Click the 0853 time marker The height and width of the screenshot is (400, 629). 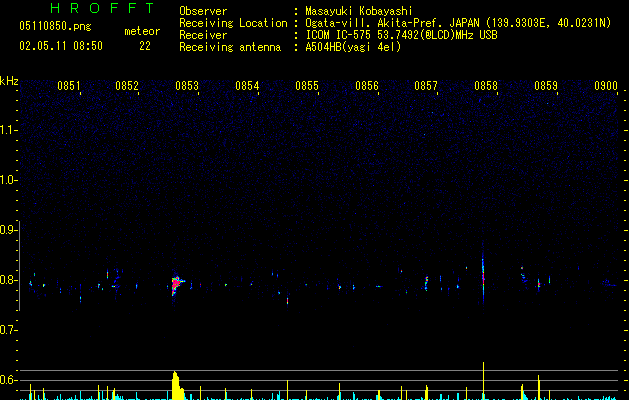tap(187, 86)
